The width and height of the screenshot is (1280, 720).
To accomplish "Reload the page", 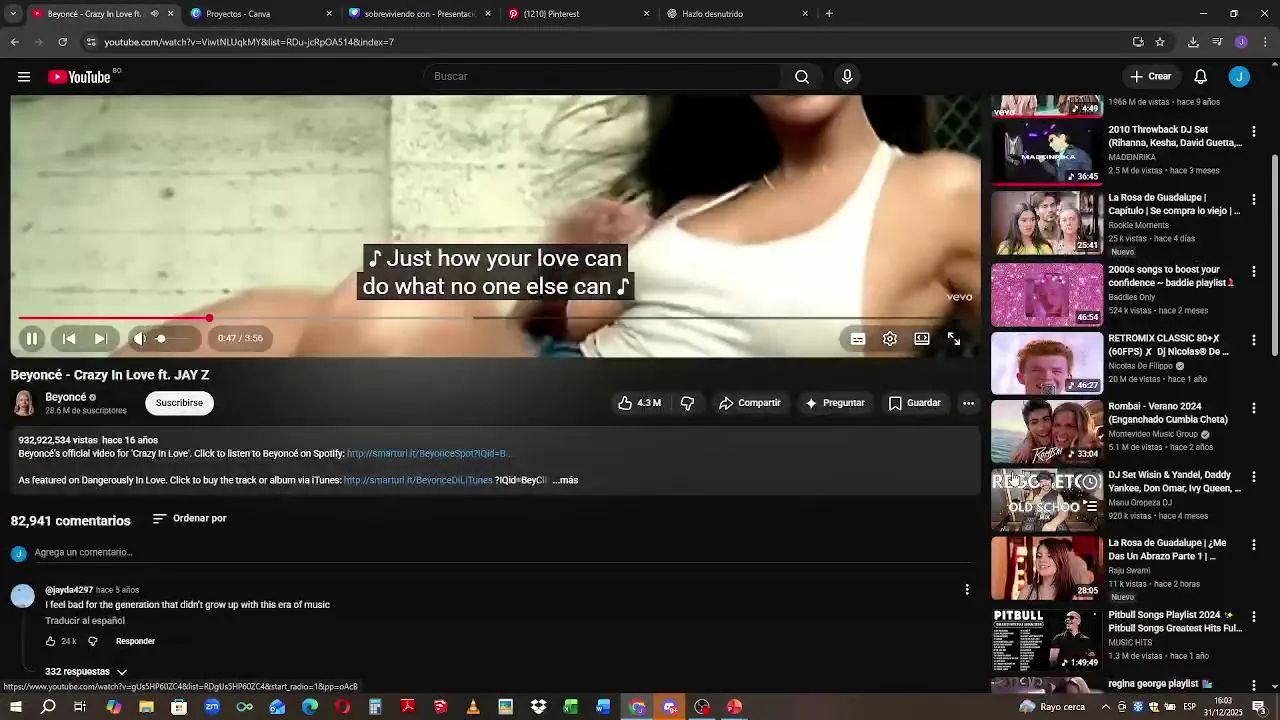I will click(62, 42).
